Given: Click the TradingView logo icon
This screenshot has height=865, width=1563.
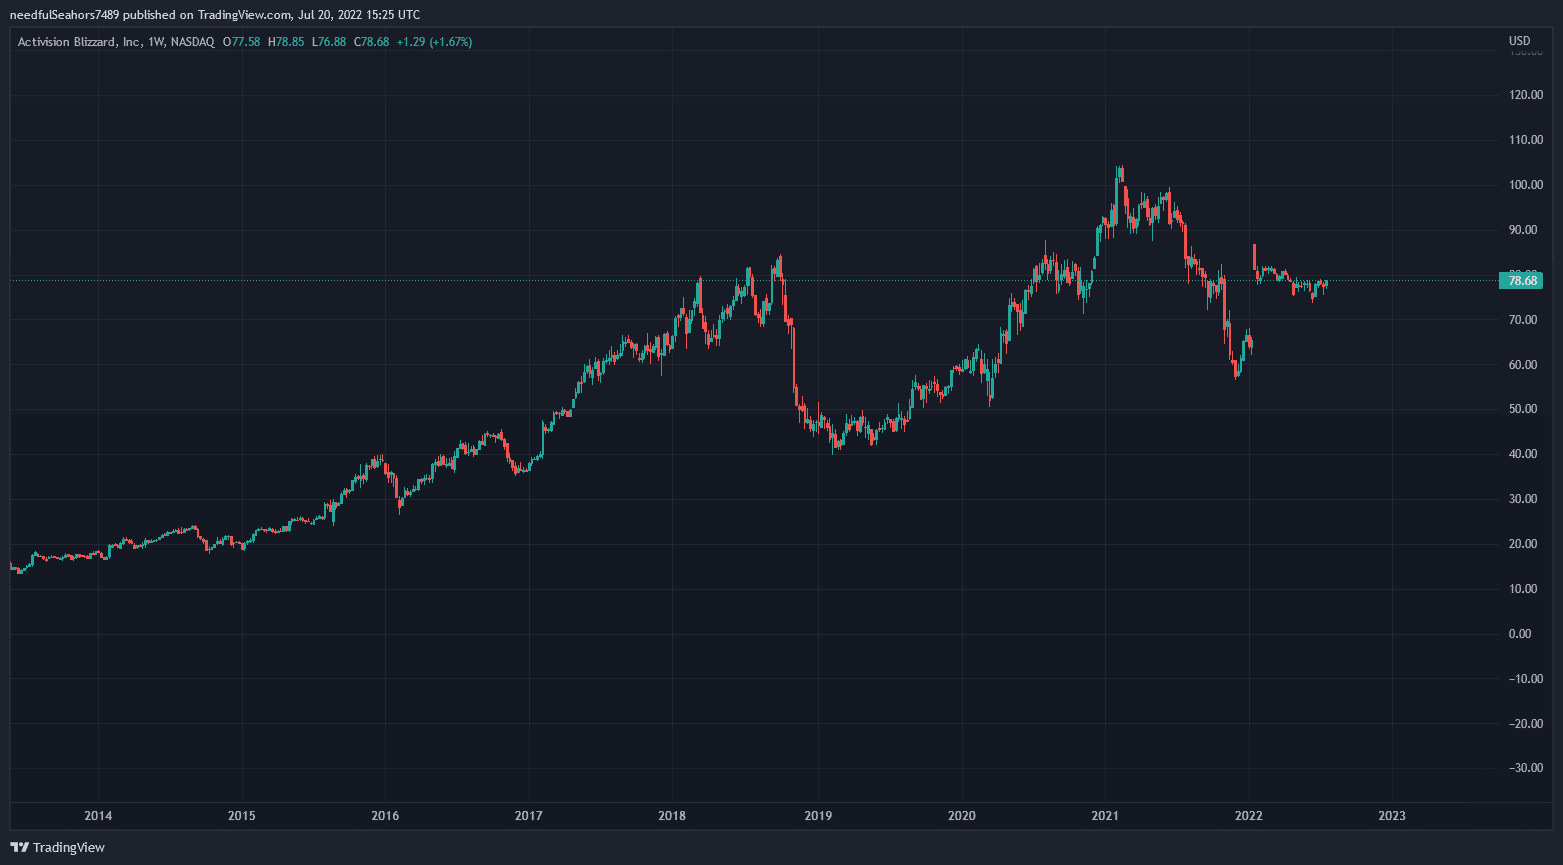Looking at the screenshot, I should click(x=19, y=847).
